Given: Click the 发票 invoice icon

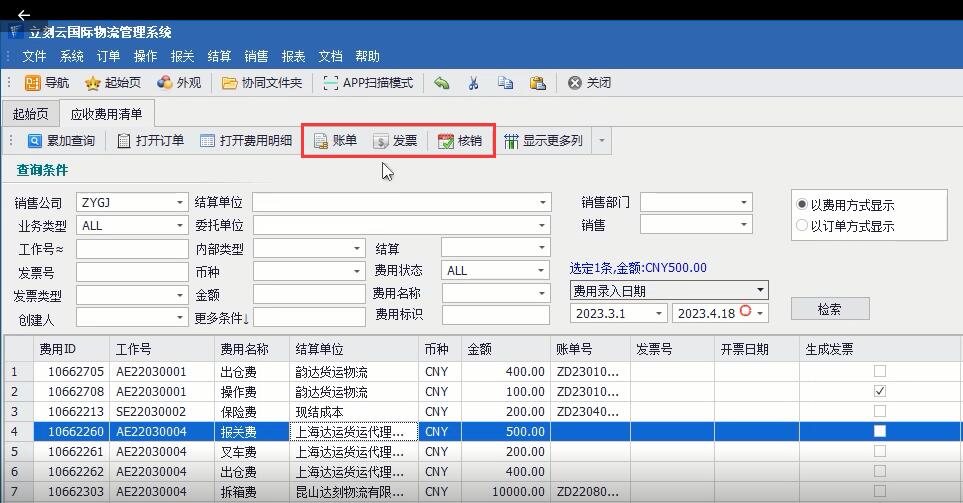Looking at the screenshot, I should click(381, 141).
